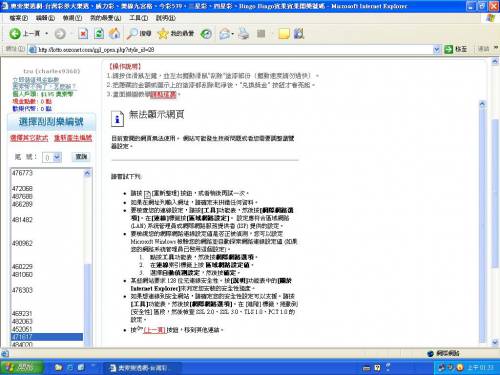
Task: Open the Search magnifier icon
Action: pyautogui.click(x=133, y=33)
